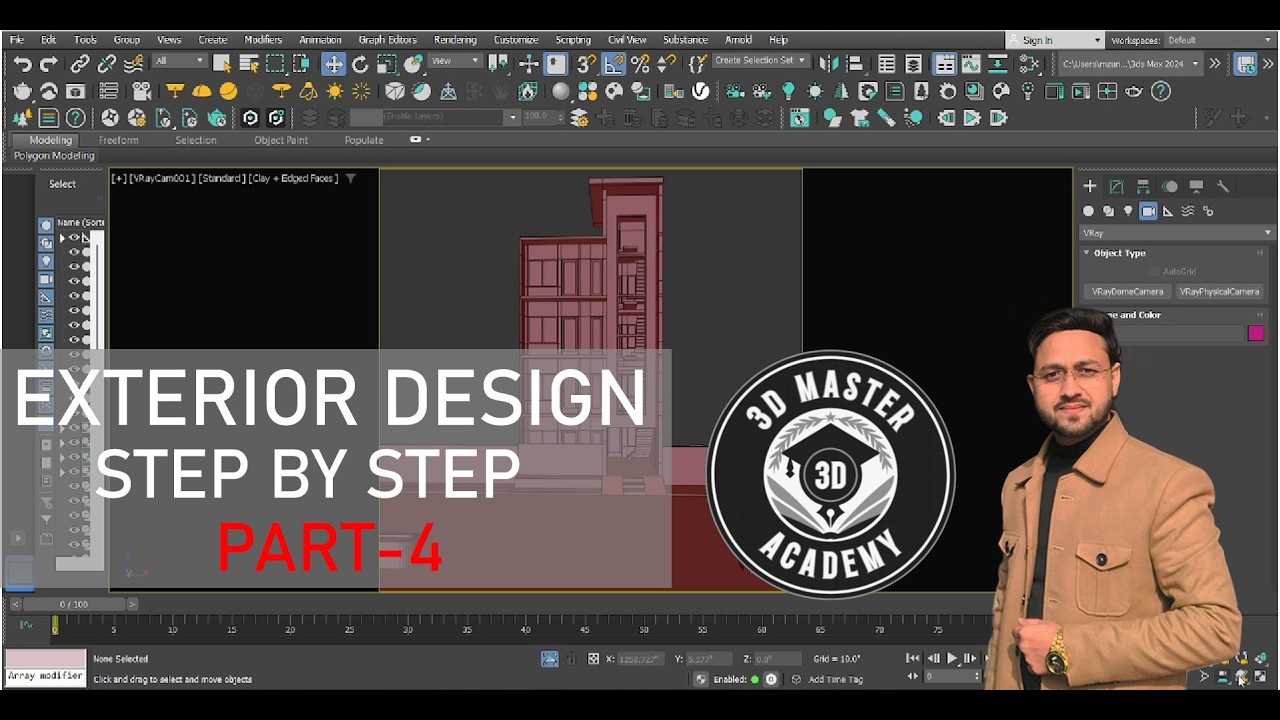Viewport: 1280px width, 720px height.
Task: Toggle the Angle Snap button
Action: coord(614,64)
